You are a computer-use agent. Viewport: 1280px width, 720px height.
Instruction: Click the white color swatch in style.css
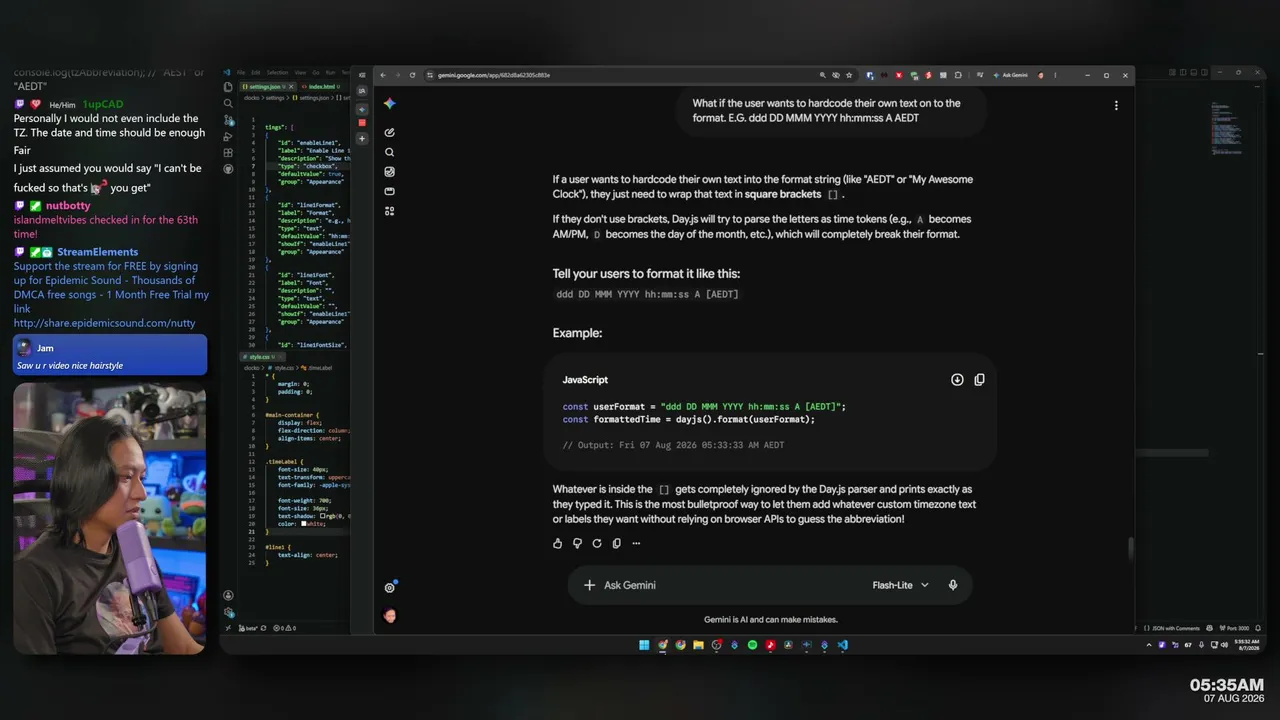pos(304,523)
